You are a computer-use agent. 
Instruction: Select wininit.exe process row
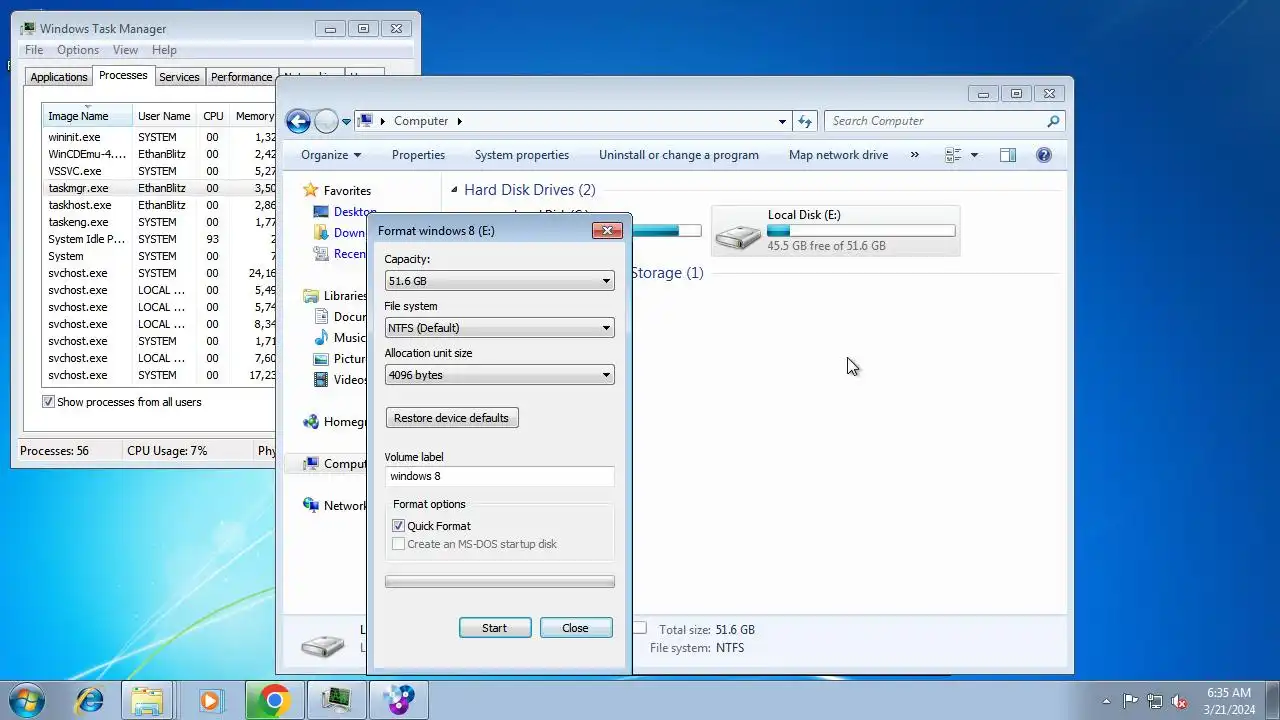(159, 137)
